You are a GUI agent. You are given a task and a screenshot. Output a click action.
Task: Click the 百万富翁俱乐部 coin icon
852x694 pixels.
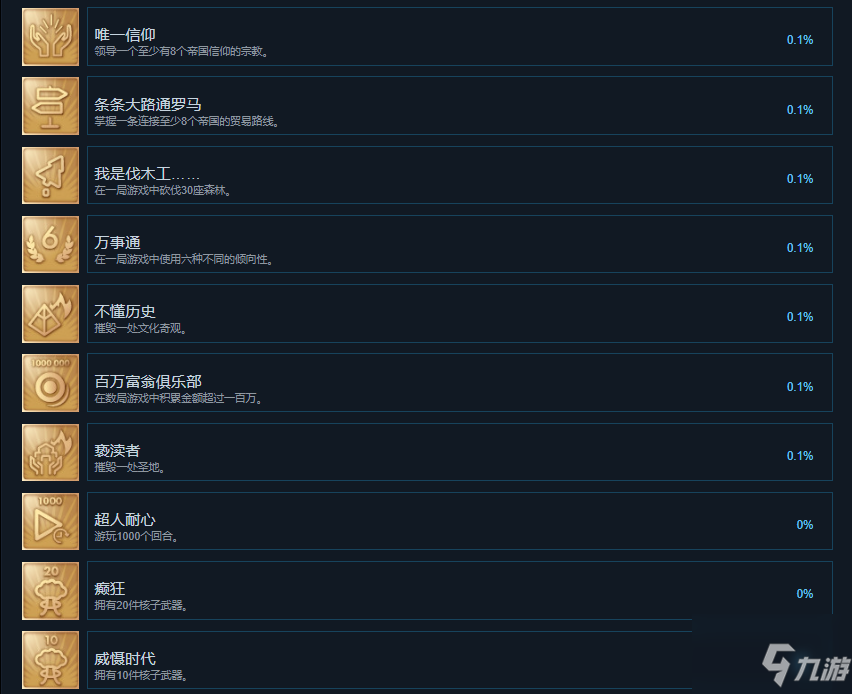[x=51, y=383]
